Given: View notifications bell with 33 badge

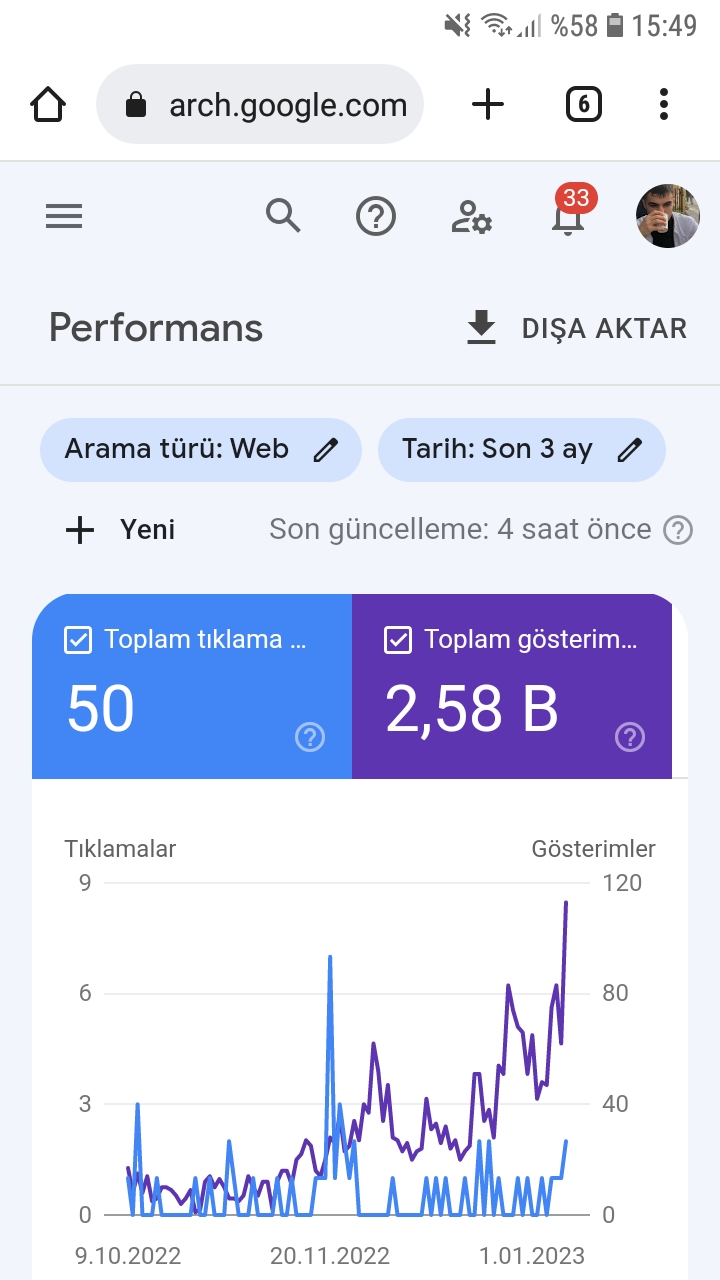Looking at the screenshot, I should pyautogui.click(x=569, y=212).
